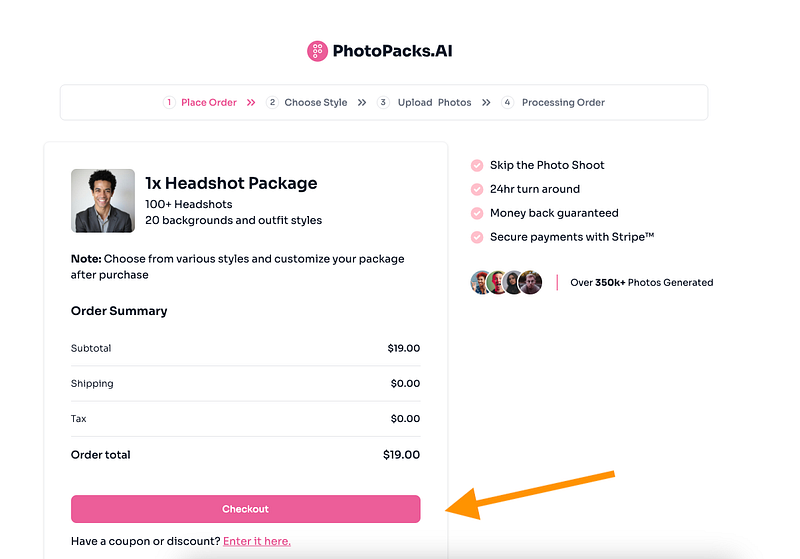Click the Order total amount $19.00
The height and width of the screenshot is (559, 800).
tap(401, 455)
